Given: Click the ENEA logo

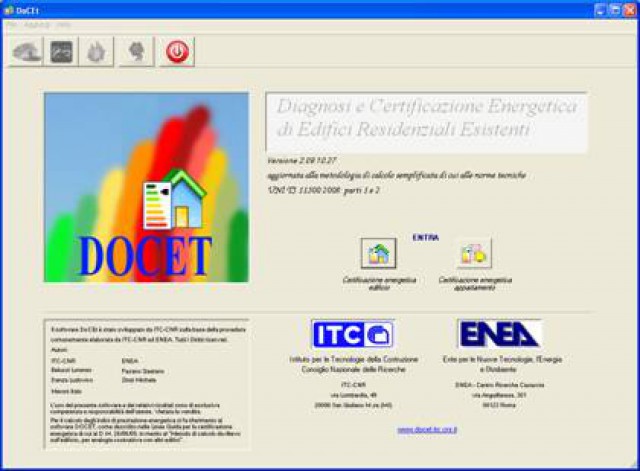Looking at the screenshot, I should tap(500, 334).
